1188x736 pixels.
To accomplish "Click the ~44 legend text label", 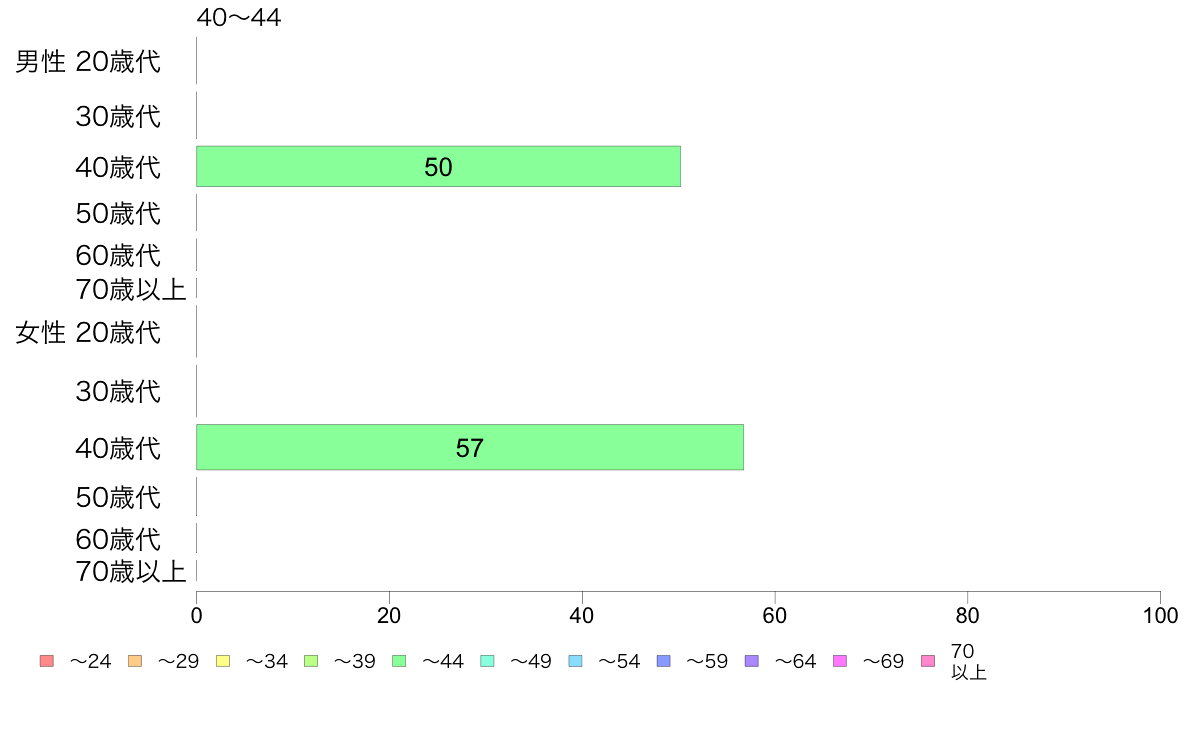I will pyautogui.click(x=443, y=662).
